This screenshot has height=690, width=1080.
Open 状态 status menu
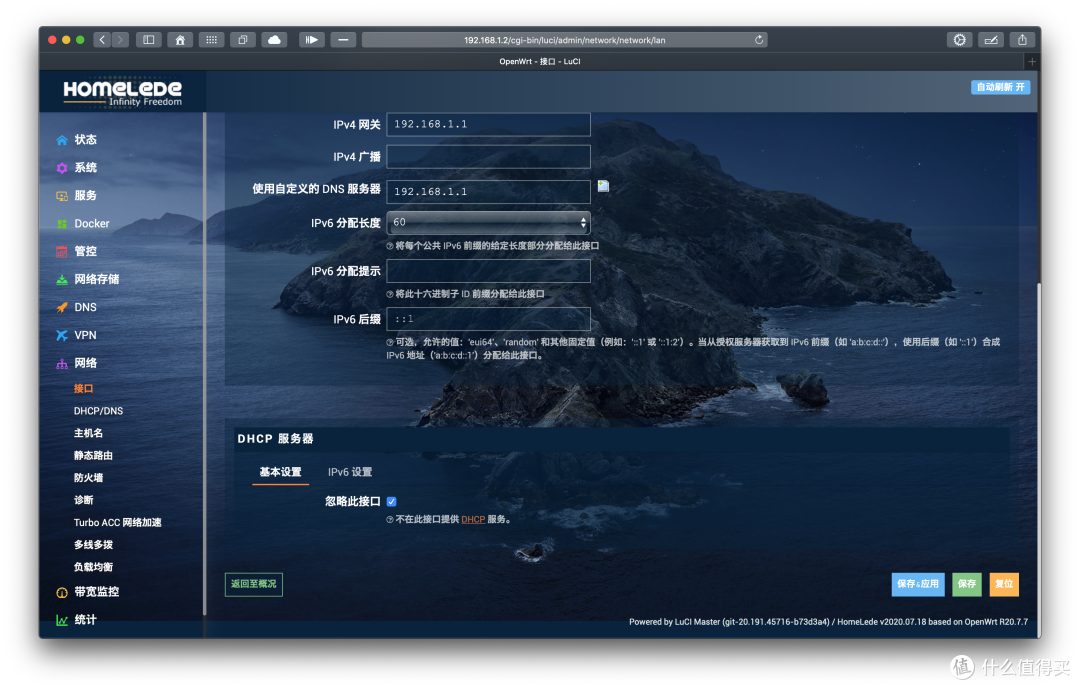pyautogui.click(x=85, y=140)
